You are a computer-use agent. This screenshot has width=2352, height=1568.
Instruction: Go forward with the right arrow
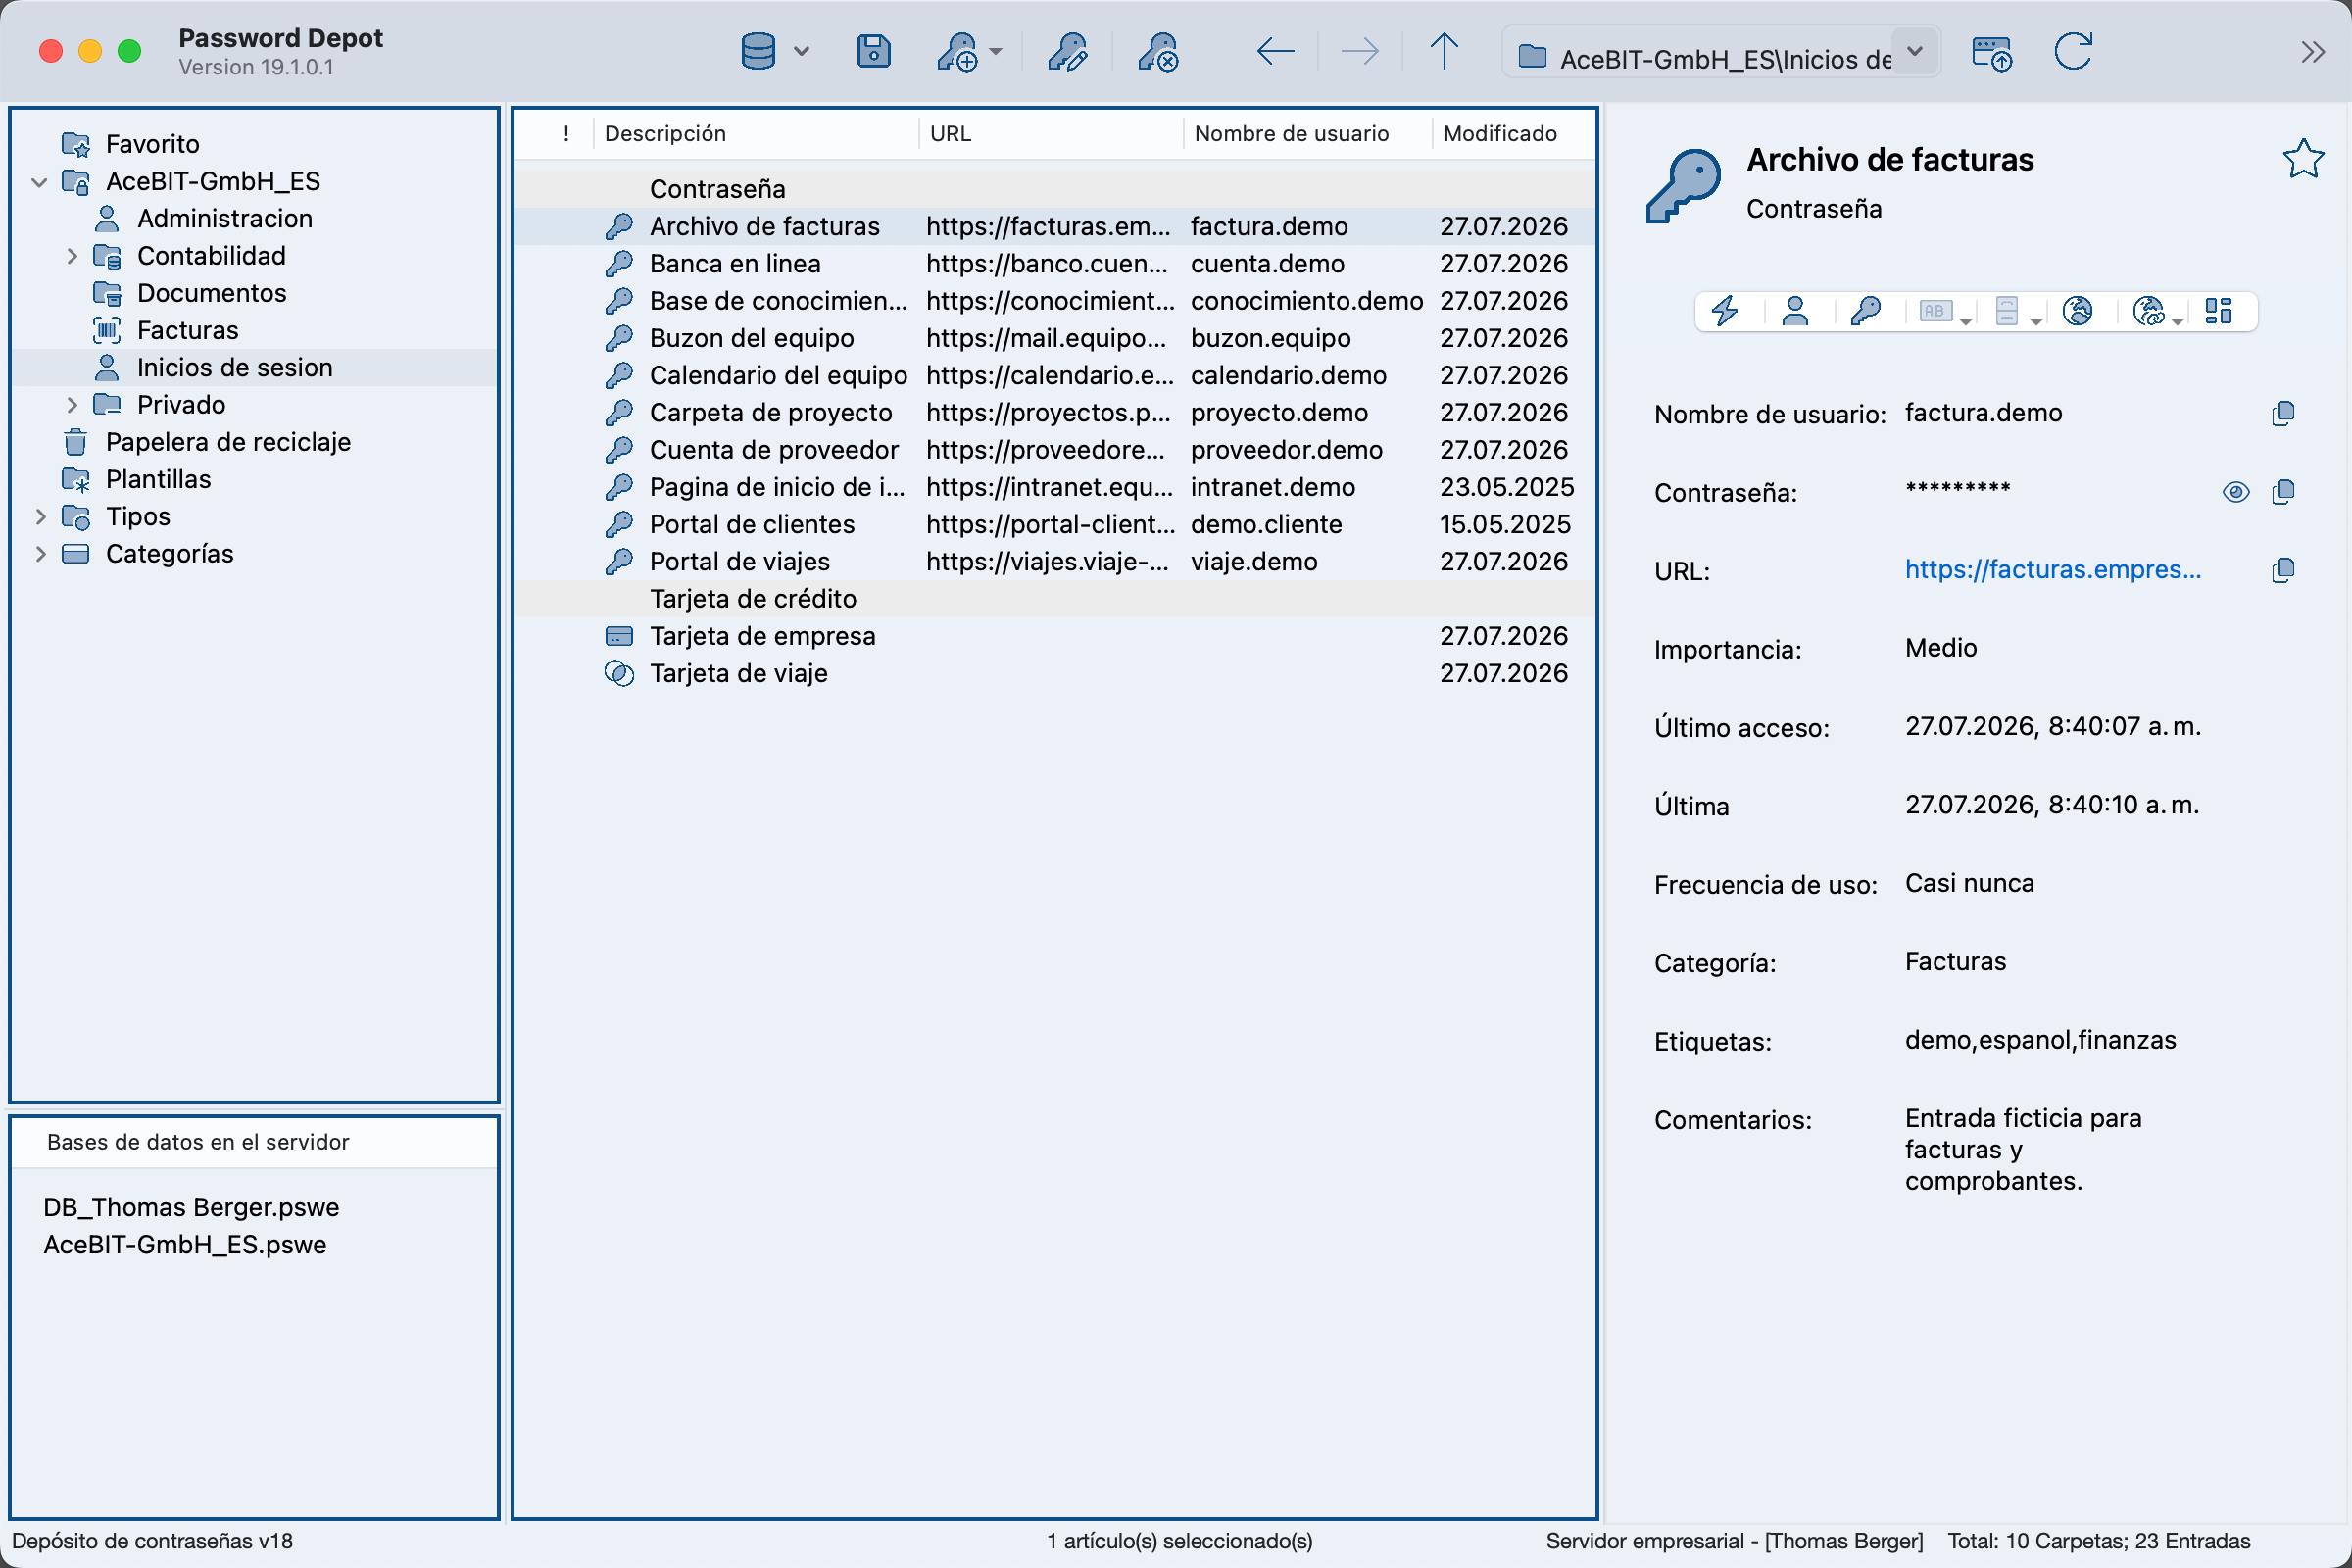pyautogui.click(x=1359, y=51)
